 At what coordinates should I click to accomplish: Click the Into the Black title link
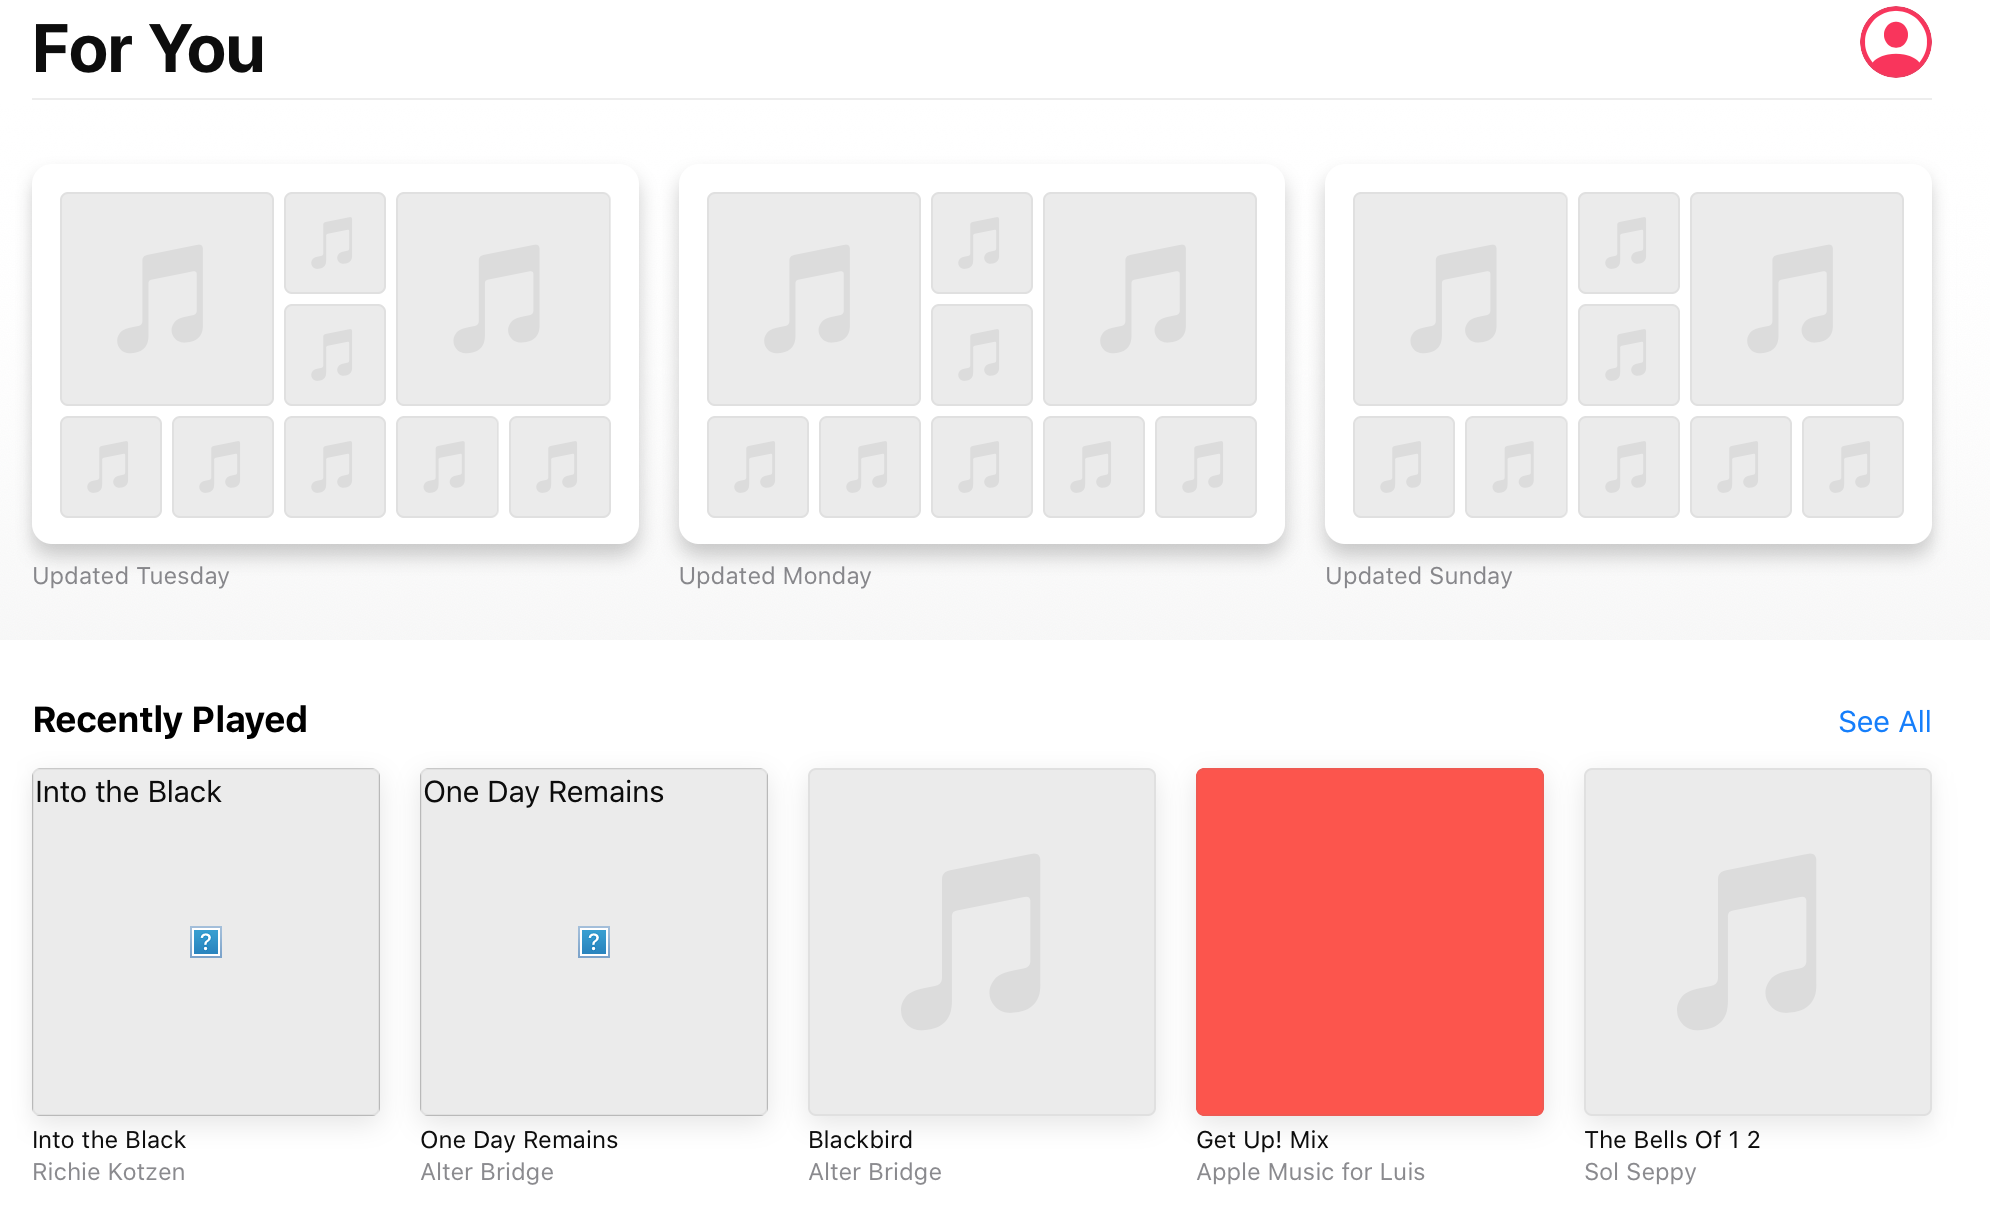109,1139
